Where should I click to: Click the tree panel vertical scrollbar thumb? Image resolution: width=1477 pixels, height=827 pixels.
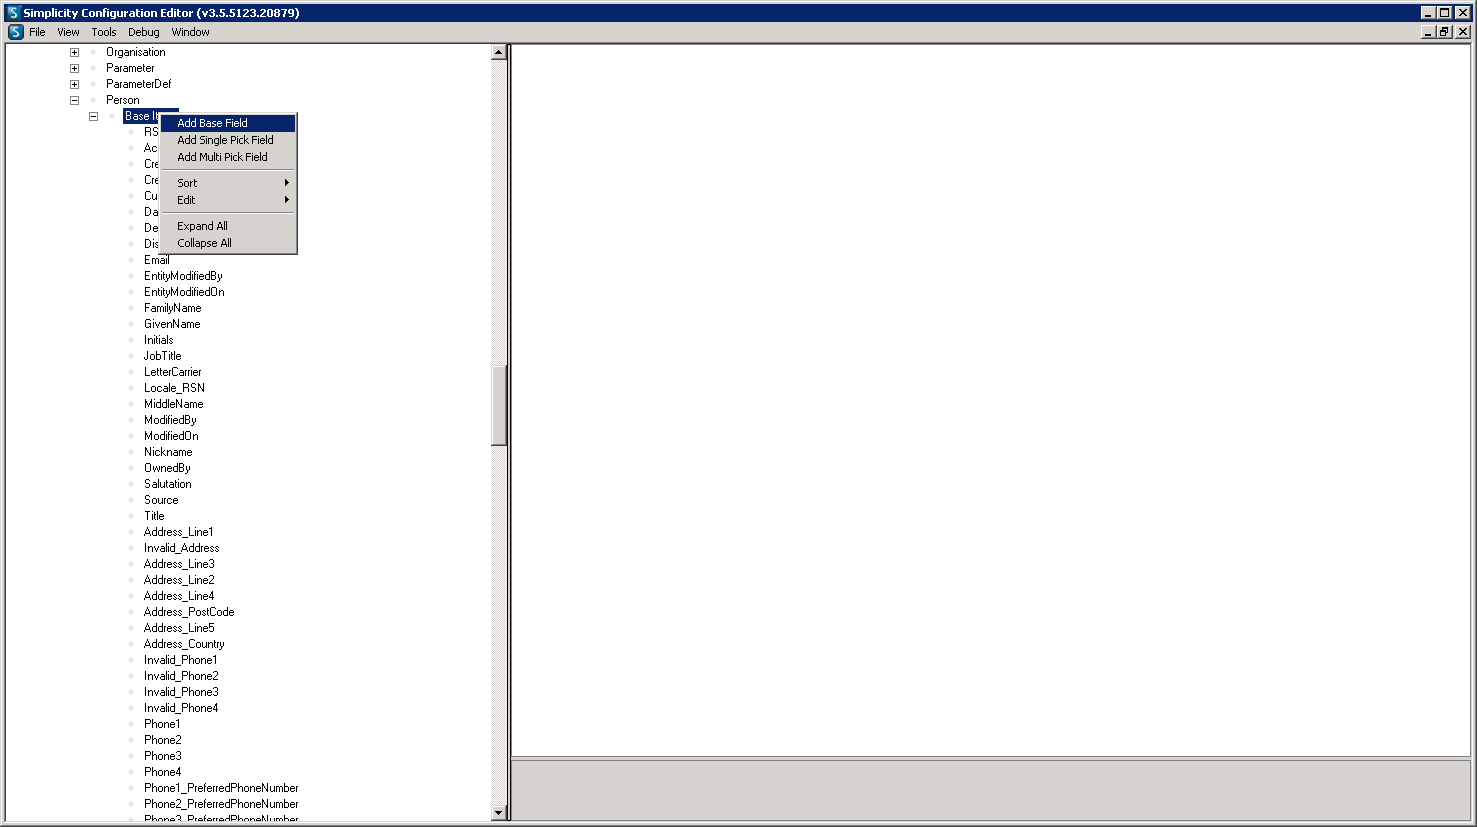[499, 405]
